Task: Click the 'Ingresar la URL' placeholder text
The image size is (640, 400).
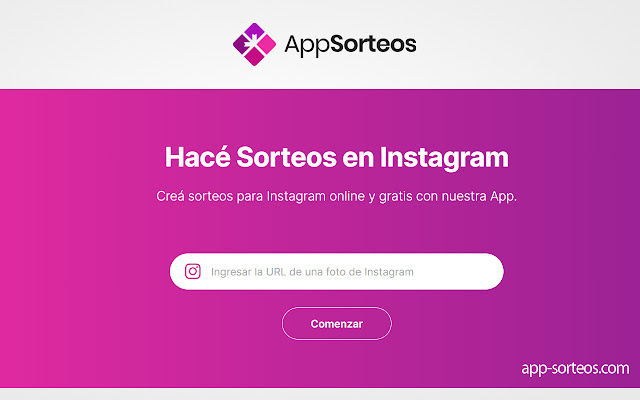Action: coord(312,272)
